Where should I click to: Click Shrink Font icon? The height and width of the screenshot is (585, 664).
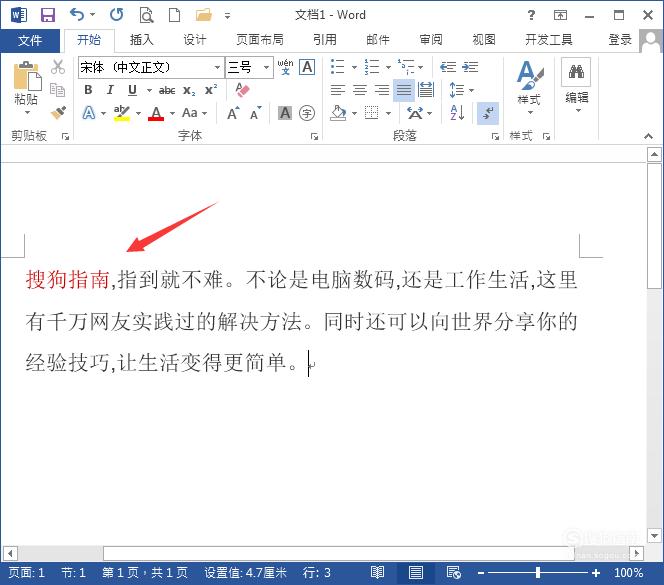tap(255, 113)
